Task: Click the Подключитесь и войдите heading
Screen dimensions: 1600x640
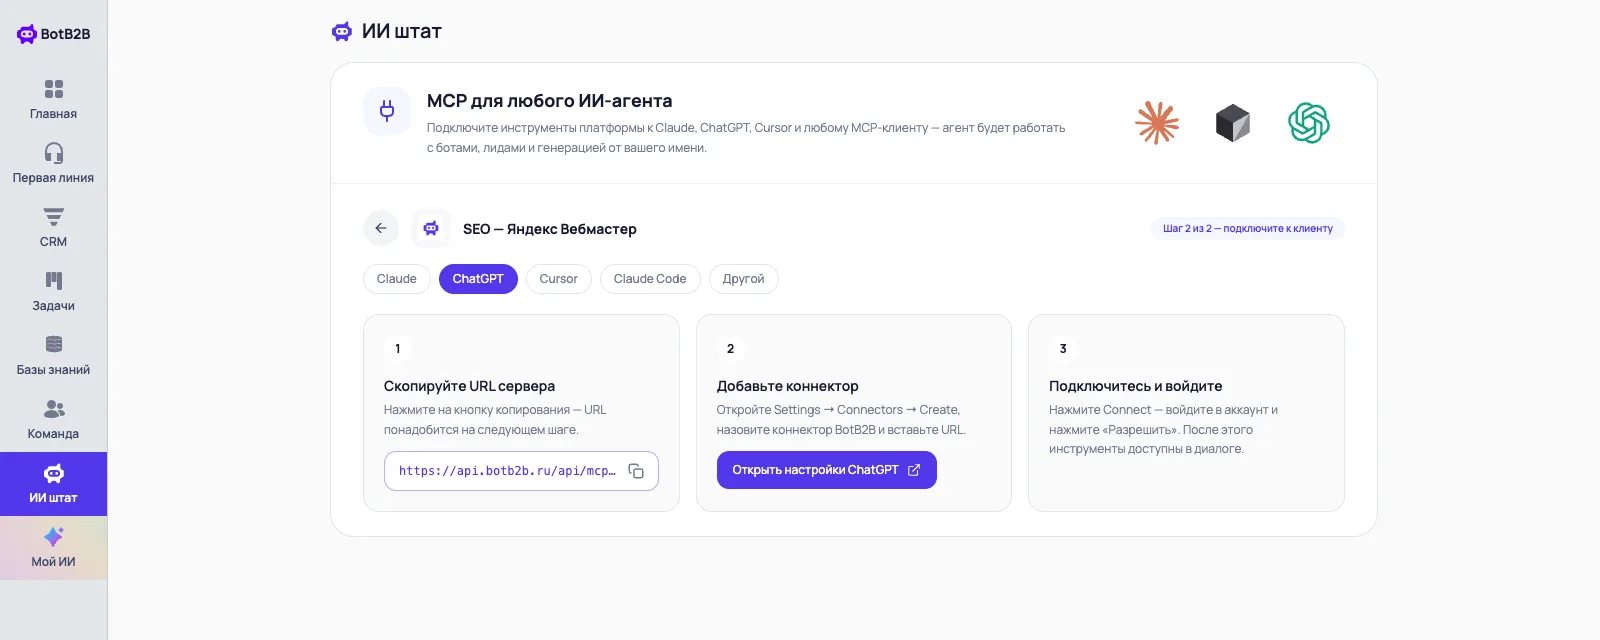Action: 1135,386
